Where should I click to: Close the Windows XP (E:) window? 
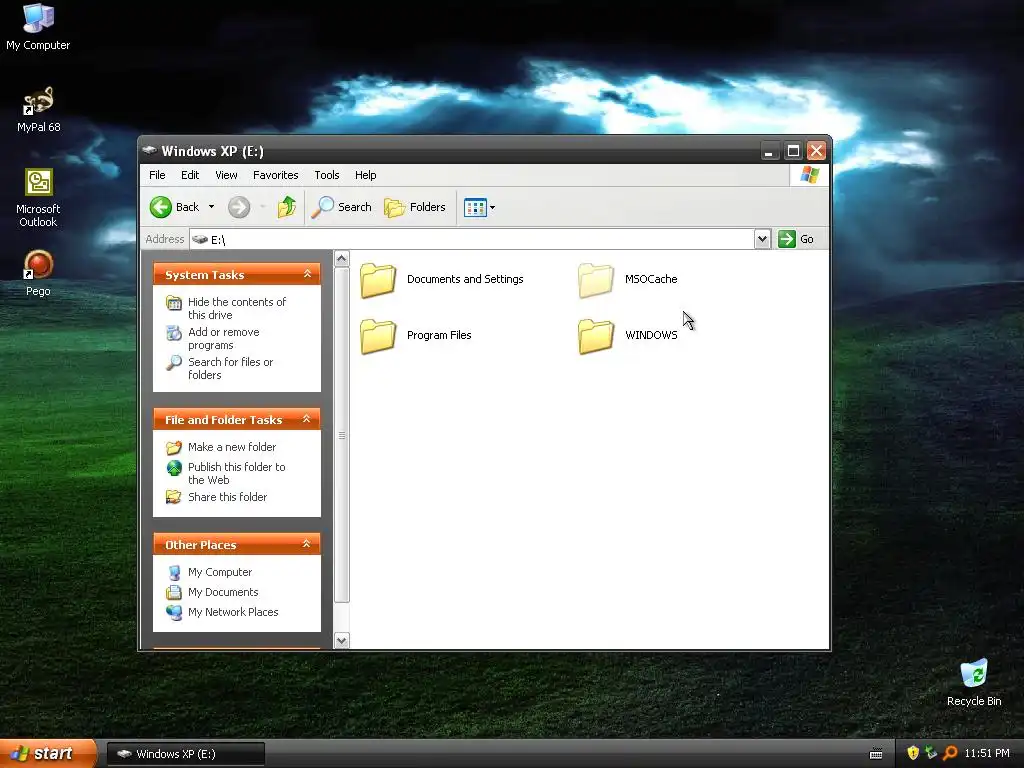click(816, 152)
